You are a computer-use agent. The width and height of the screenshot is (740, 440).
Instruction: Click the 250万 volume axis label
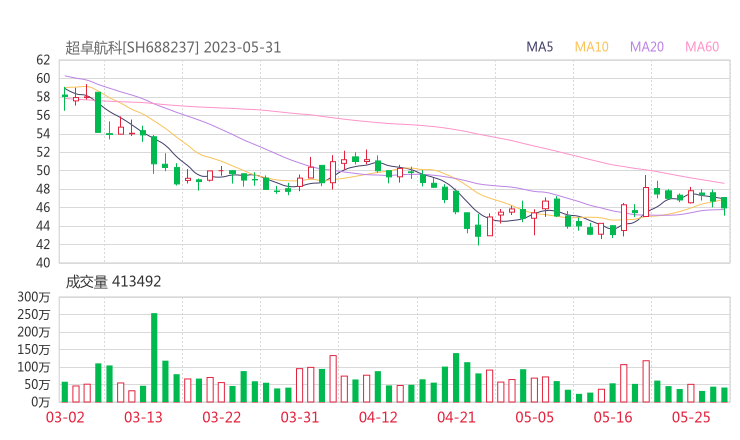[x=34, y=314]
